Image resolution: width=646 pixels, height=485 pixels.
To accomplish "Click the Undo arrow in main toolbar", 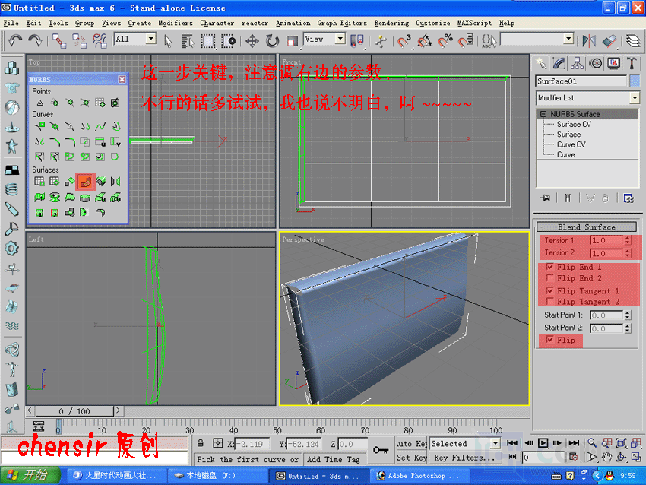I will coord(15,40).
